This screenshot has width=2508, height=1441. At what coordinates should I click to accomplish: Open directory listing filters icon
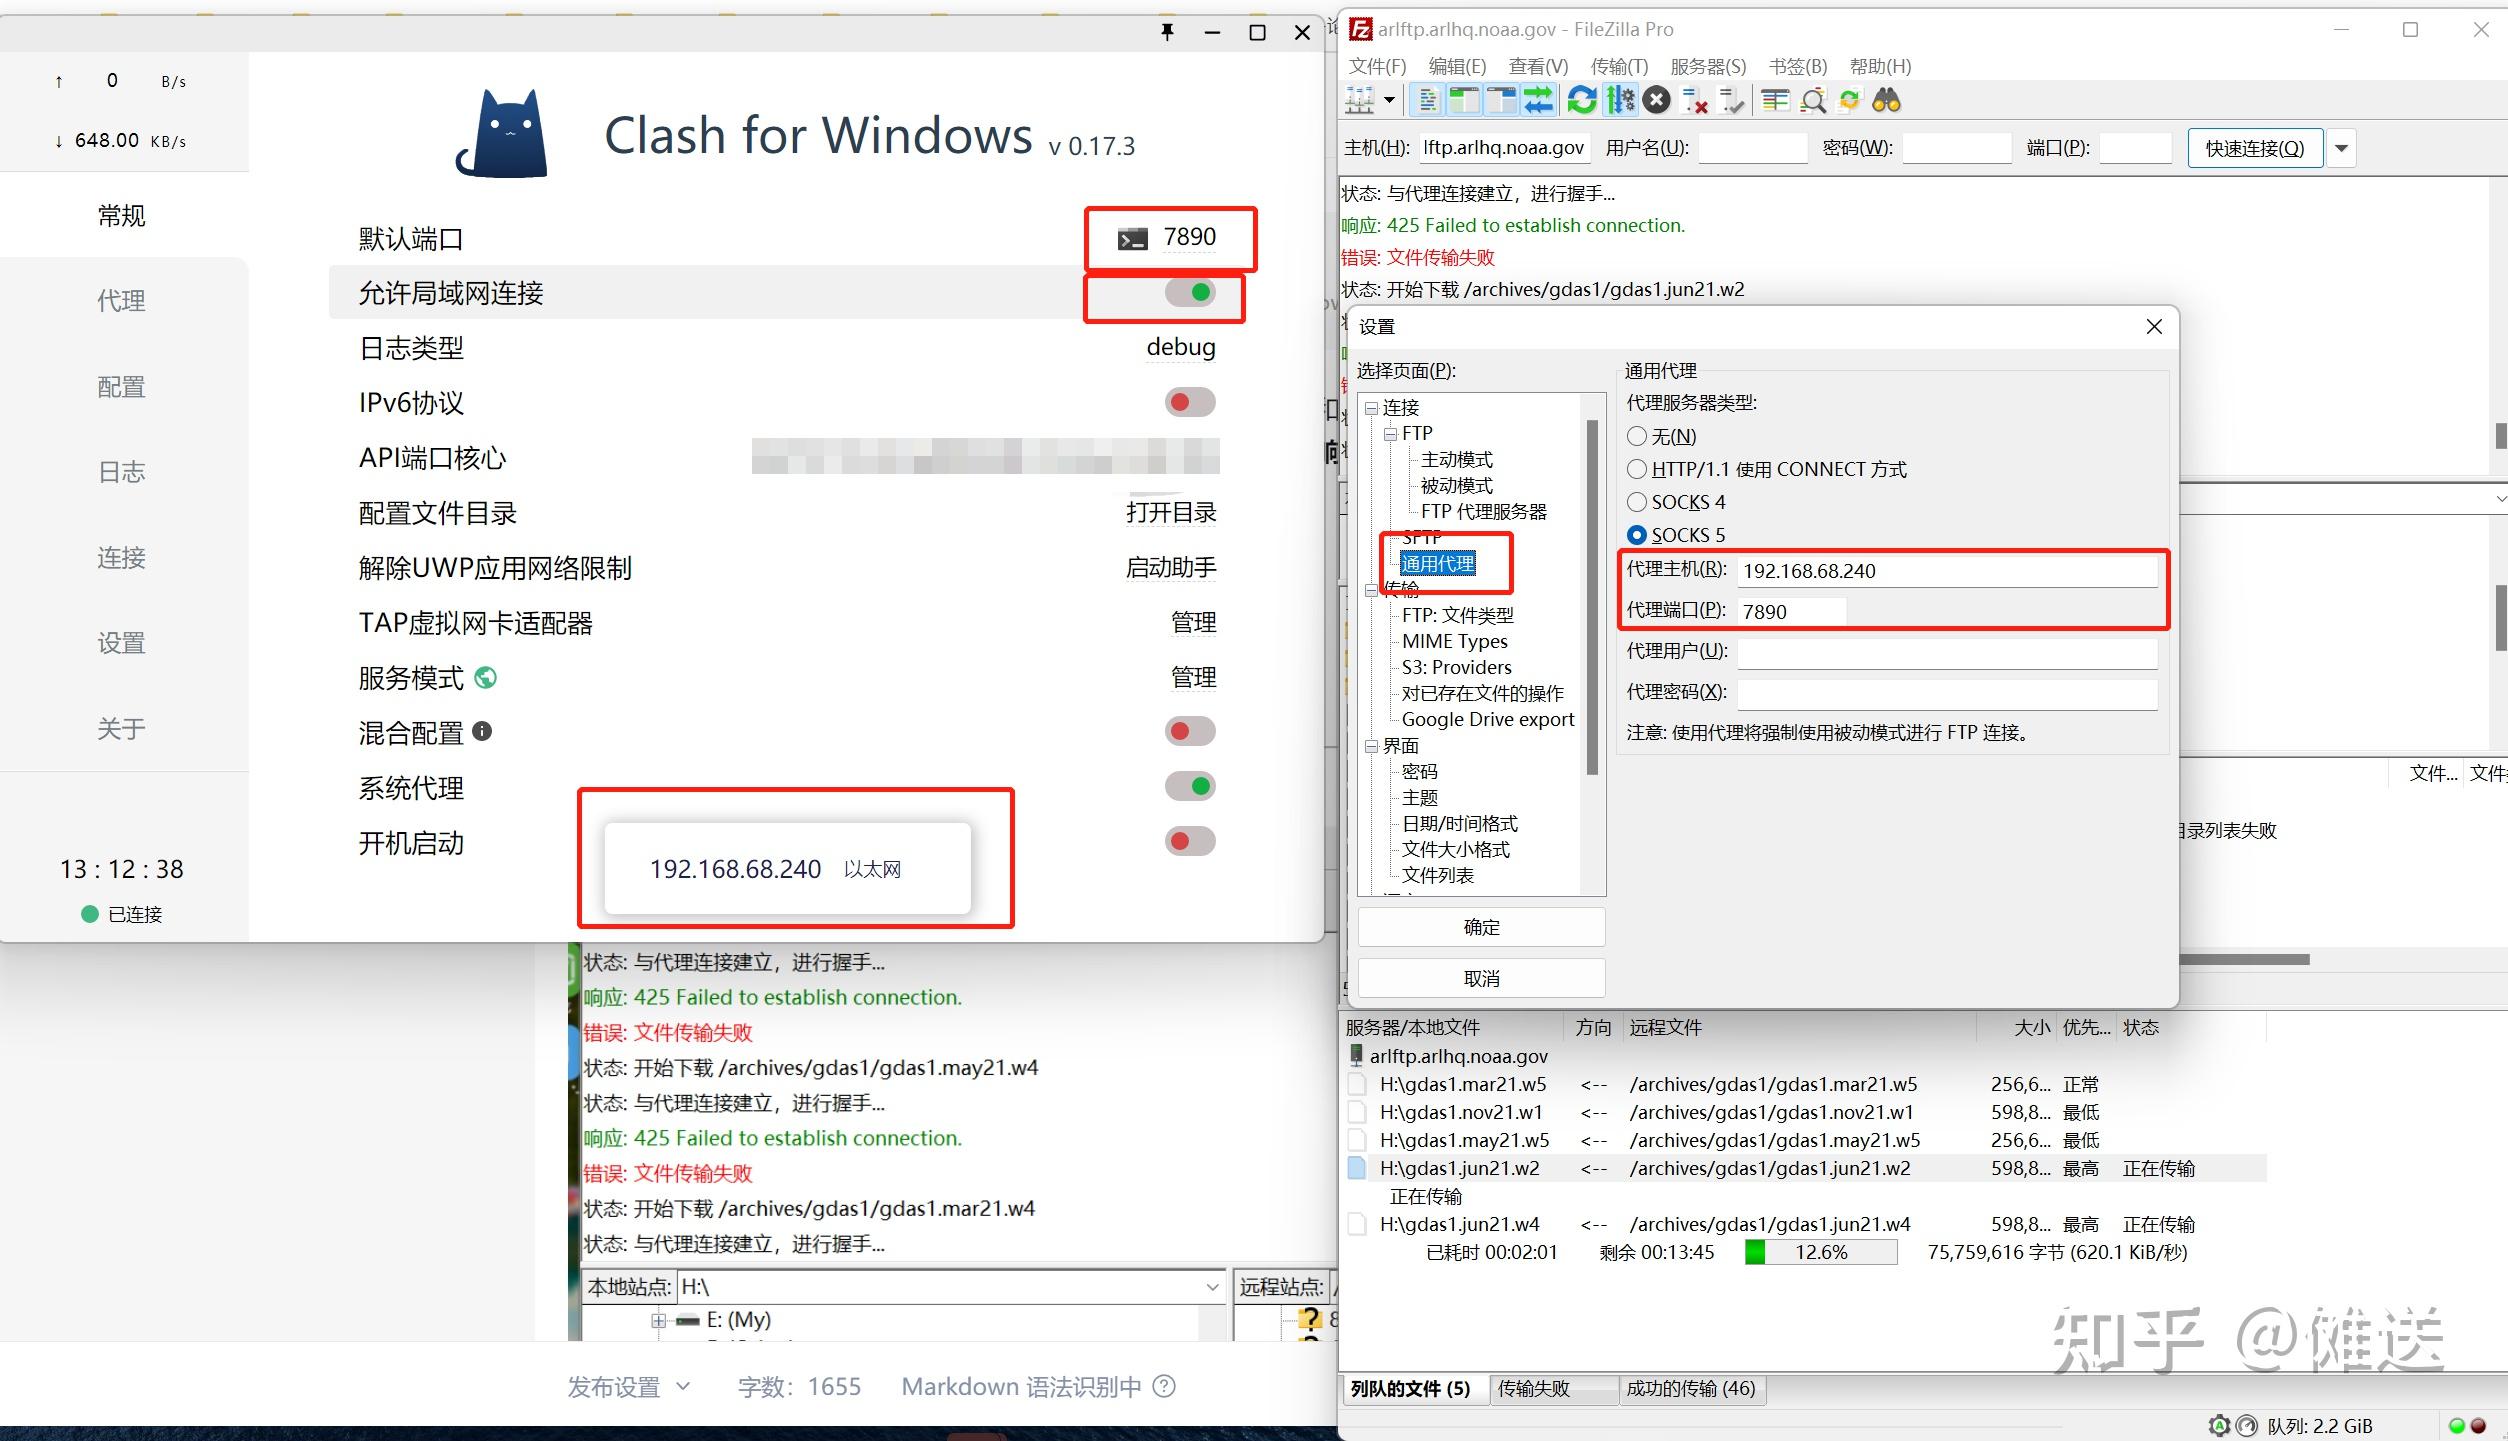click(x=1775, y=100)
